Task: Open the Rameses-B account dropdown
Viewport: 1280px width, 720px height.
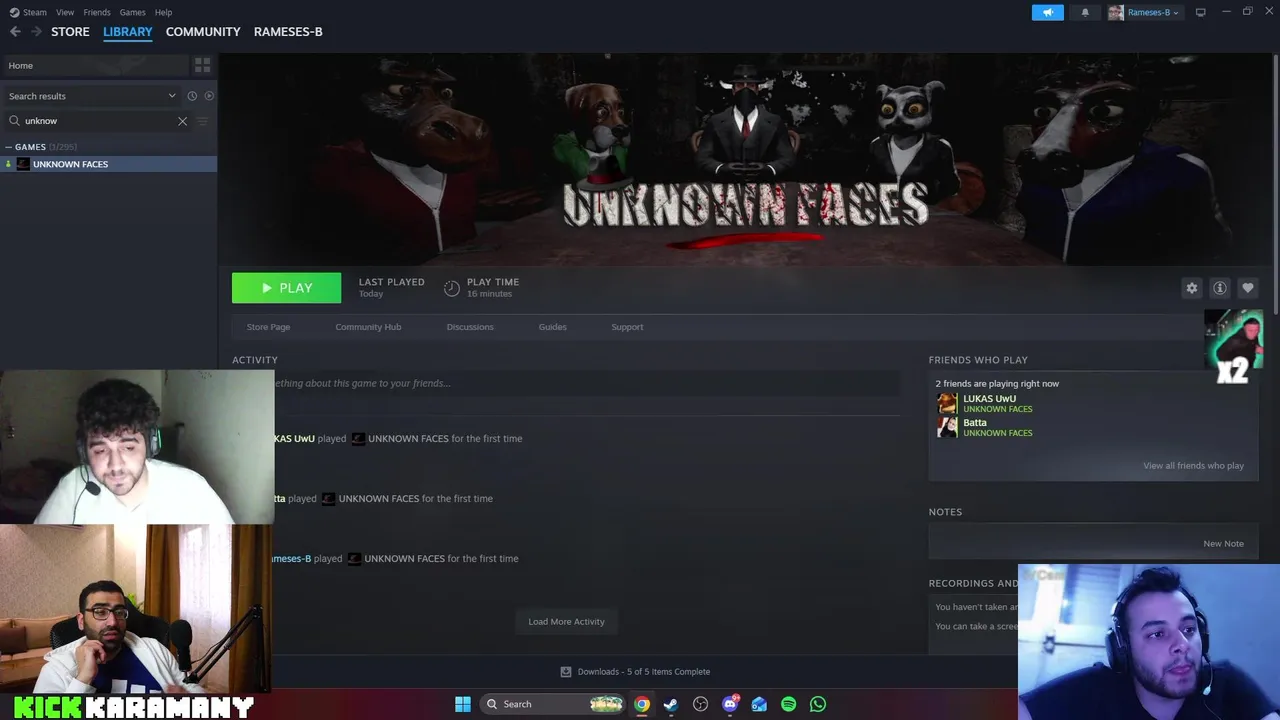Action: (1144, 12)
